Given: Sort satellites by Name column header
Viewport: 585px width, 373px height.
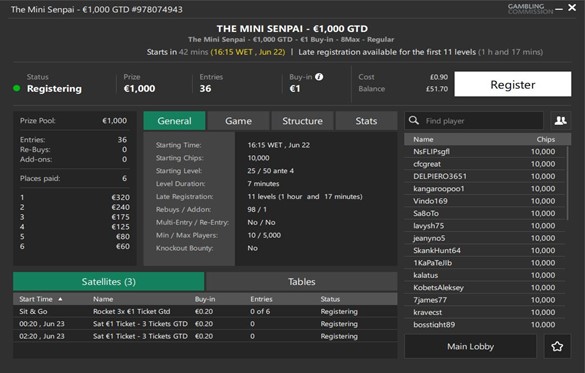Looking at the screenshot, I should 103,299.
